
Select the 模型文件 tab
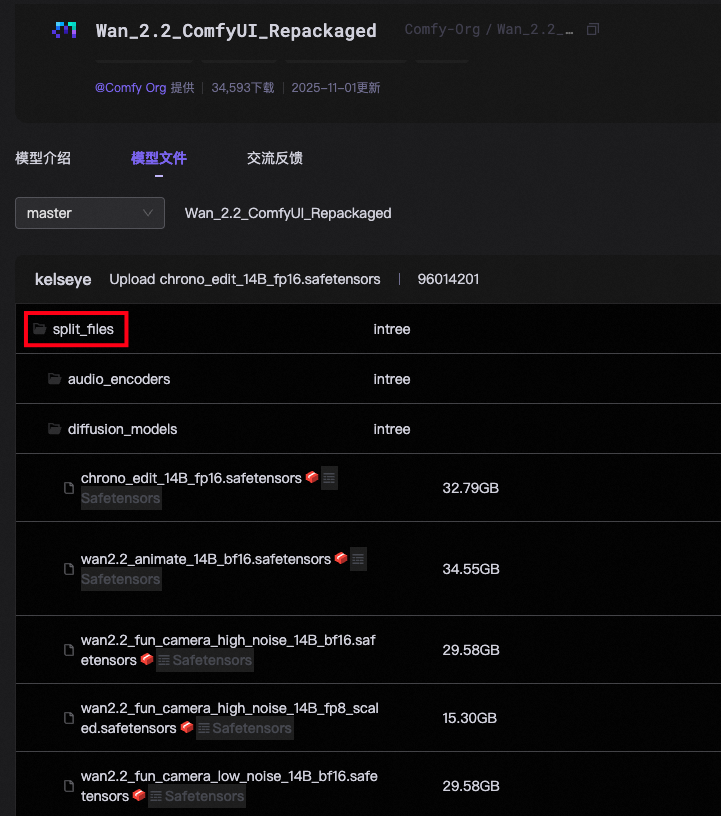point(159,158)
